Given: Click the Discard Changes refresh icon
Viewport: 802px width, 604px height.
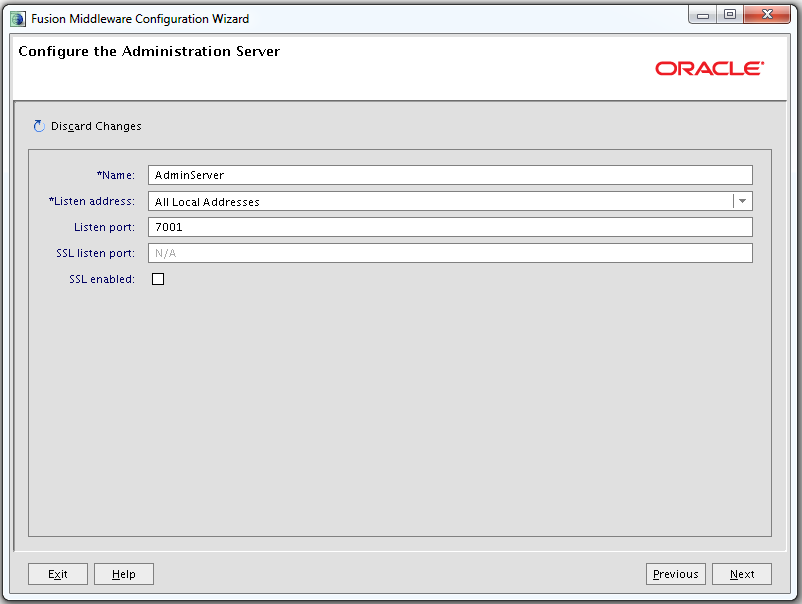Looking at the screenshot, I should pos(39,126).
